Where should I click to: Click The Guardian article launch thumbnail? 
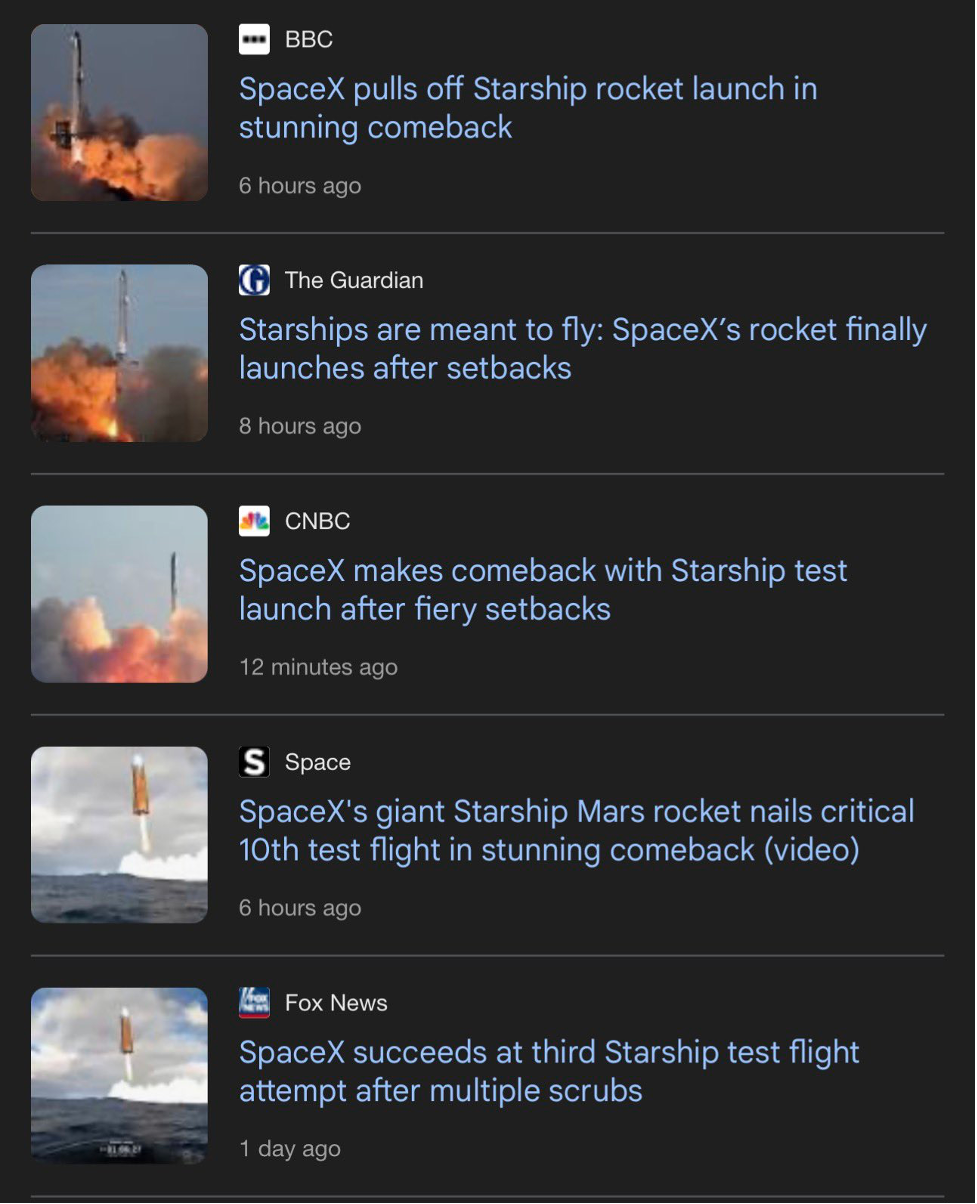pos(119,353)
